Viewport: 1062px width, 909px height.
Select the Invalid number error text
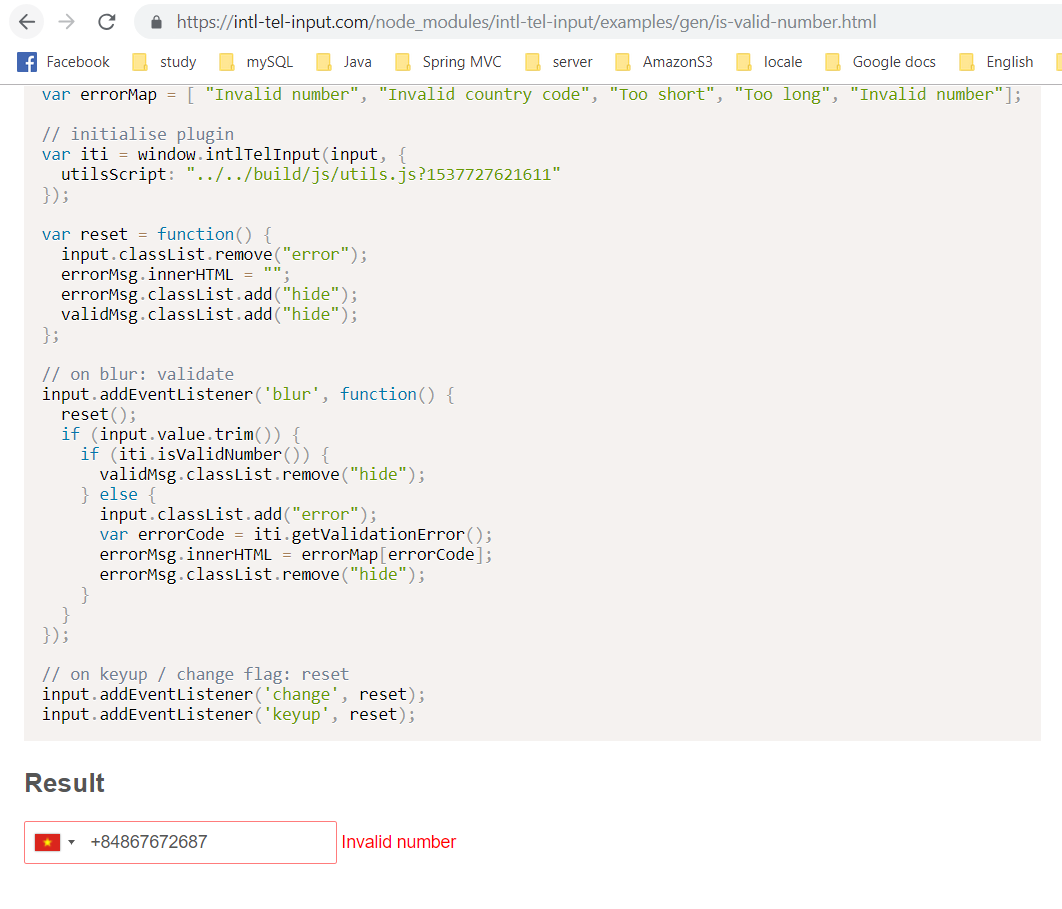click(398, 842)
